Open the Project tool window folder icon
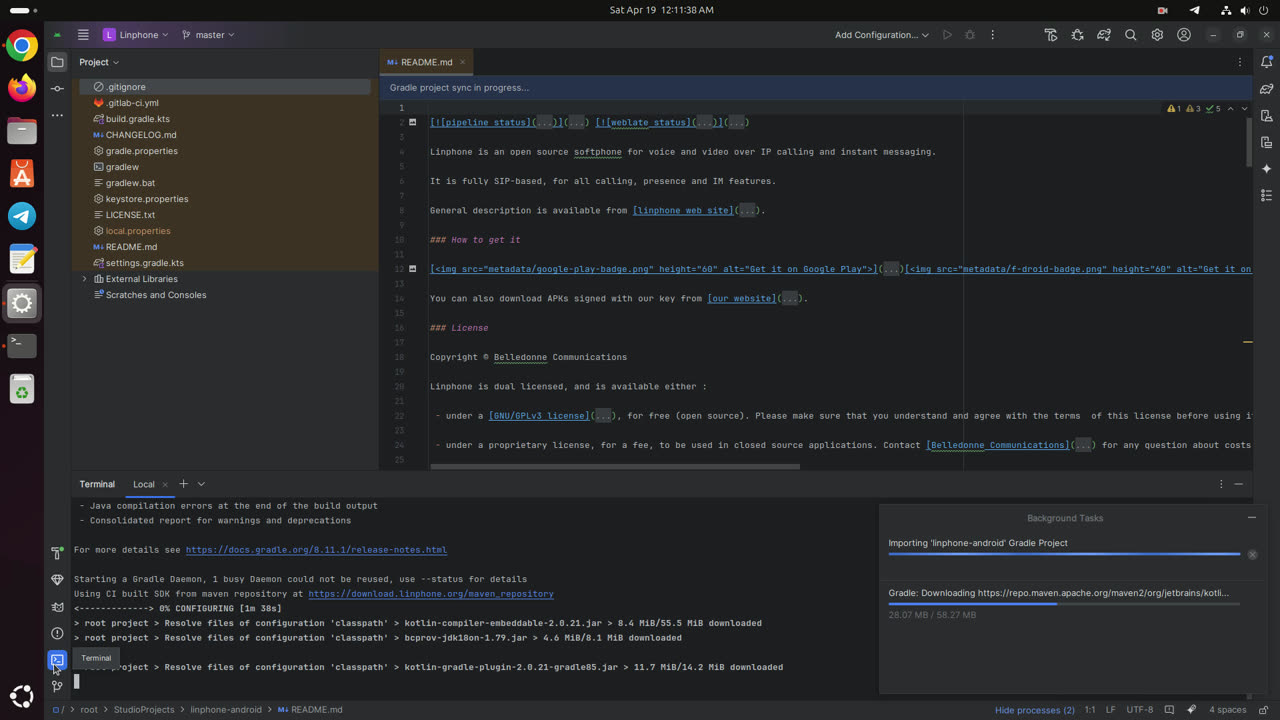The height and width of the screenshot is (720, 1280). pyautogui.click(x=57, y=62)
